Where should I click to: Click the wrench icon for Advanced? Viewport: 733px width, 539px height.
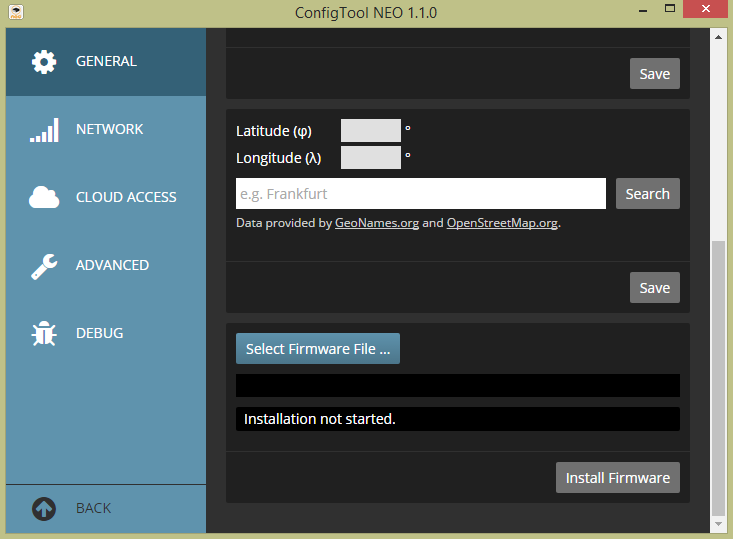[x=44, y=266]
